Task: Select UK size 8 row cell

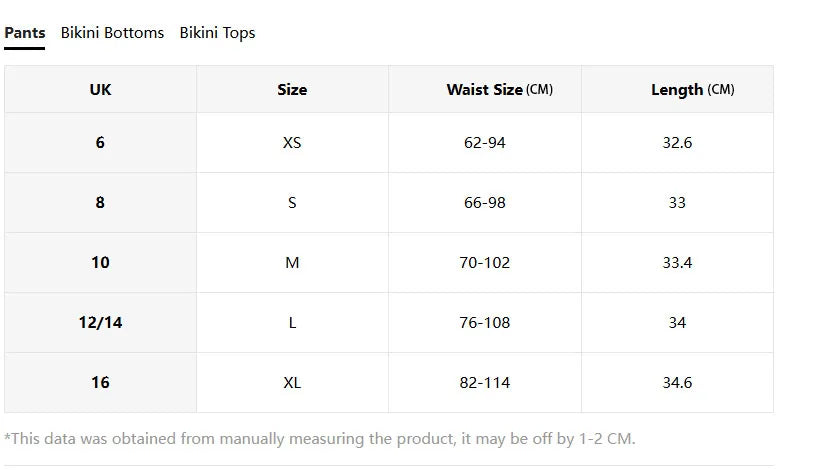Action: click(100, 202)
